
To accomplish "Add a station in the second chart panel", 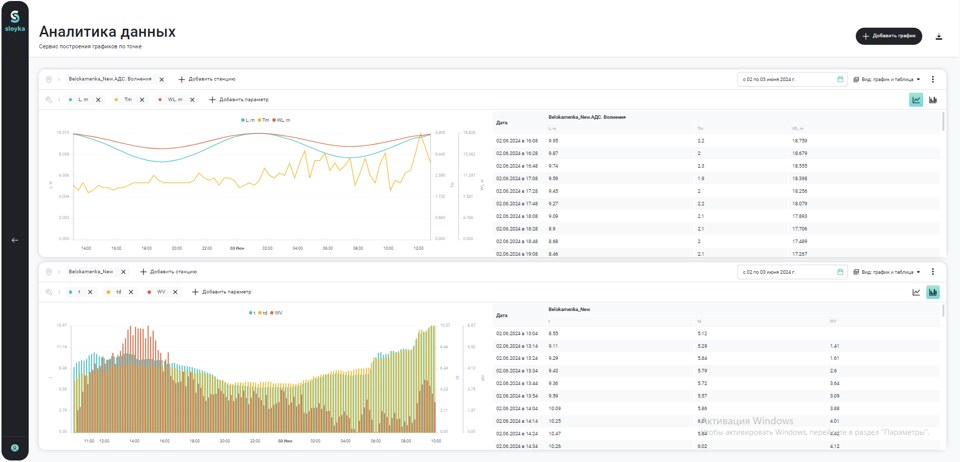I will tap(168, 272).
